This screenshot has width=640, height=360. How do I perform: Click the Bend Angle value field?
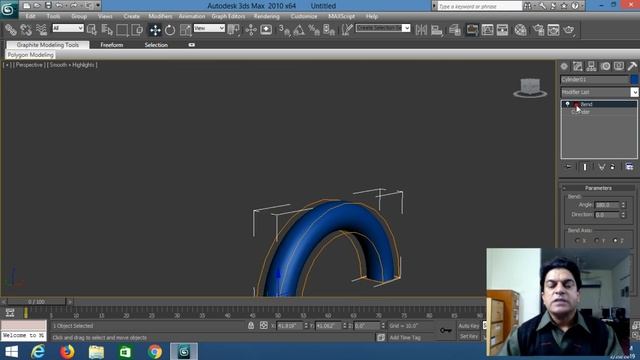607,205
